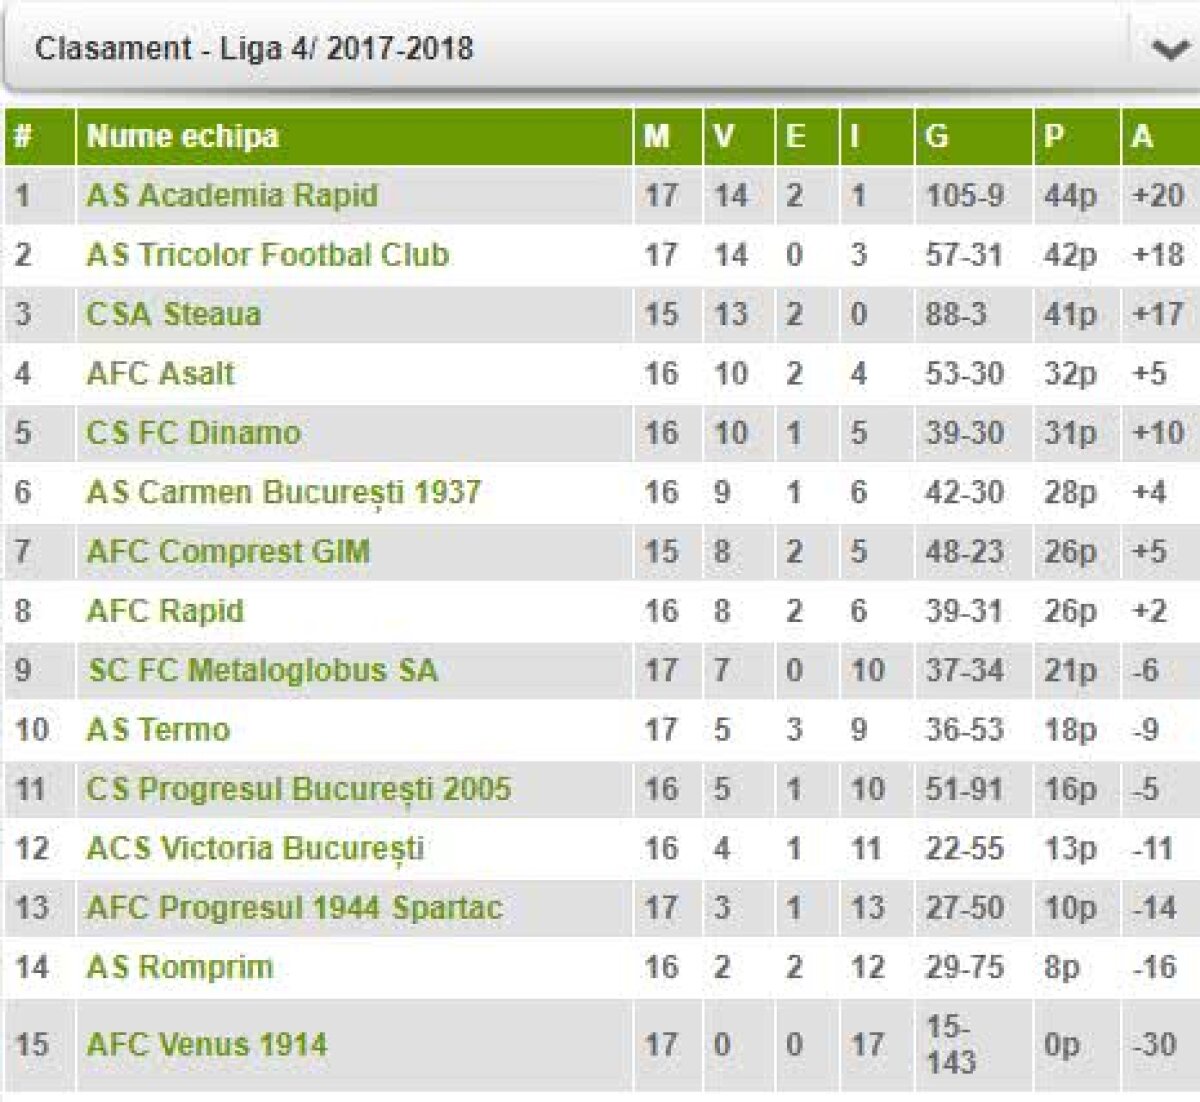The image size is (1200, 1102).
Task: Click AS Romprim team link
Action: point(180,967)
